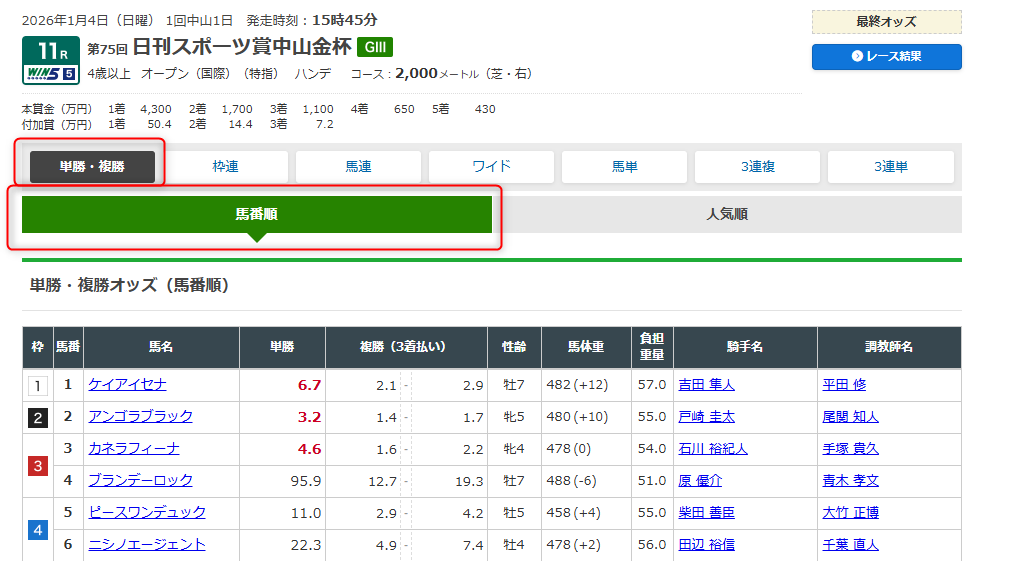
Task: Open the 馬連 odds tab
Action: 358,167
